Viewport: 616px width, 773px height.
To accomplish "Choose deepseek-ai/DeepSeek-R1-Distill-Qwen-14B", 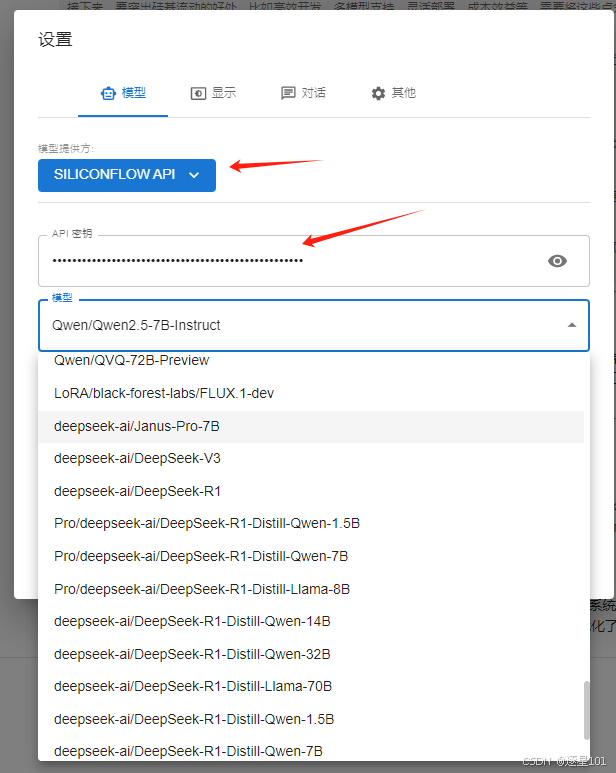I will click(311, 622).
